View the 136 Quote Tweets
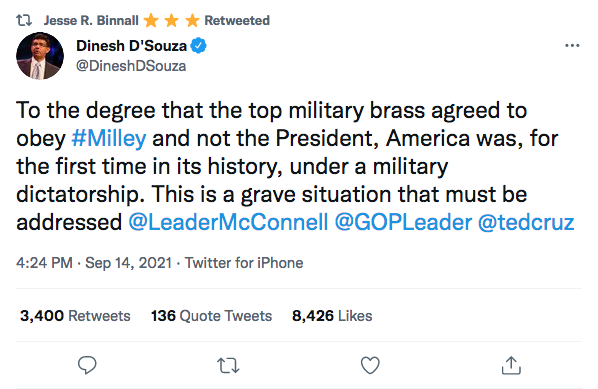The image size is (598, 389). click(x=211, y=316)
